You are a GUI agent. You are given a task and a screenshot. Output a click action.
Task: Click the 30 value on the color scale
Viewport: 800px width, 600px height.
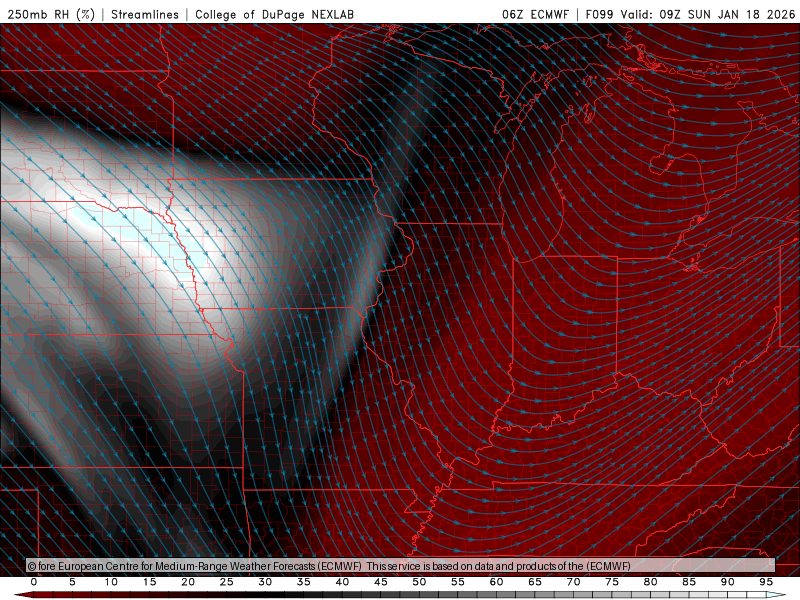pos(265,582)
